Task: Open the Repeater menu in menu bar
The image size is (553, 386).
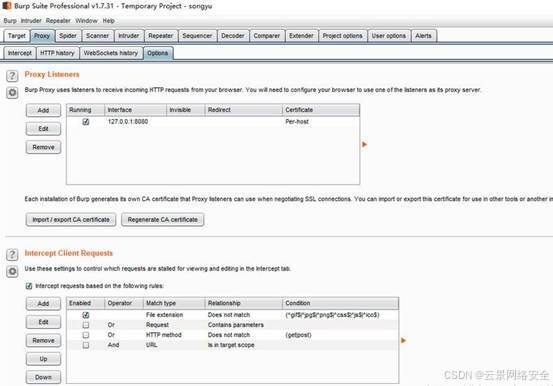Action: [x=58, y=21]
